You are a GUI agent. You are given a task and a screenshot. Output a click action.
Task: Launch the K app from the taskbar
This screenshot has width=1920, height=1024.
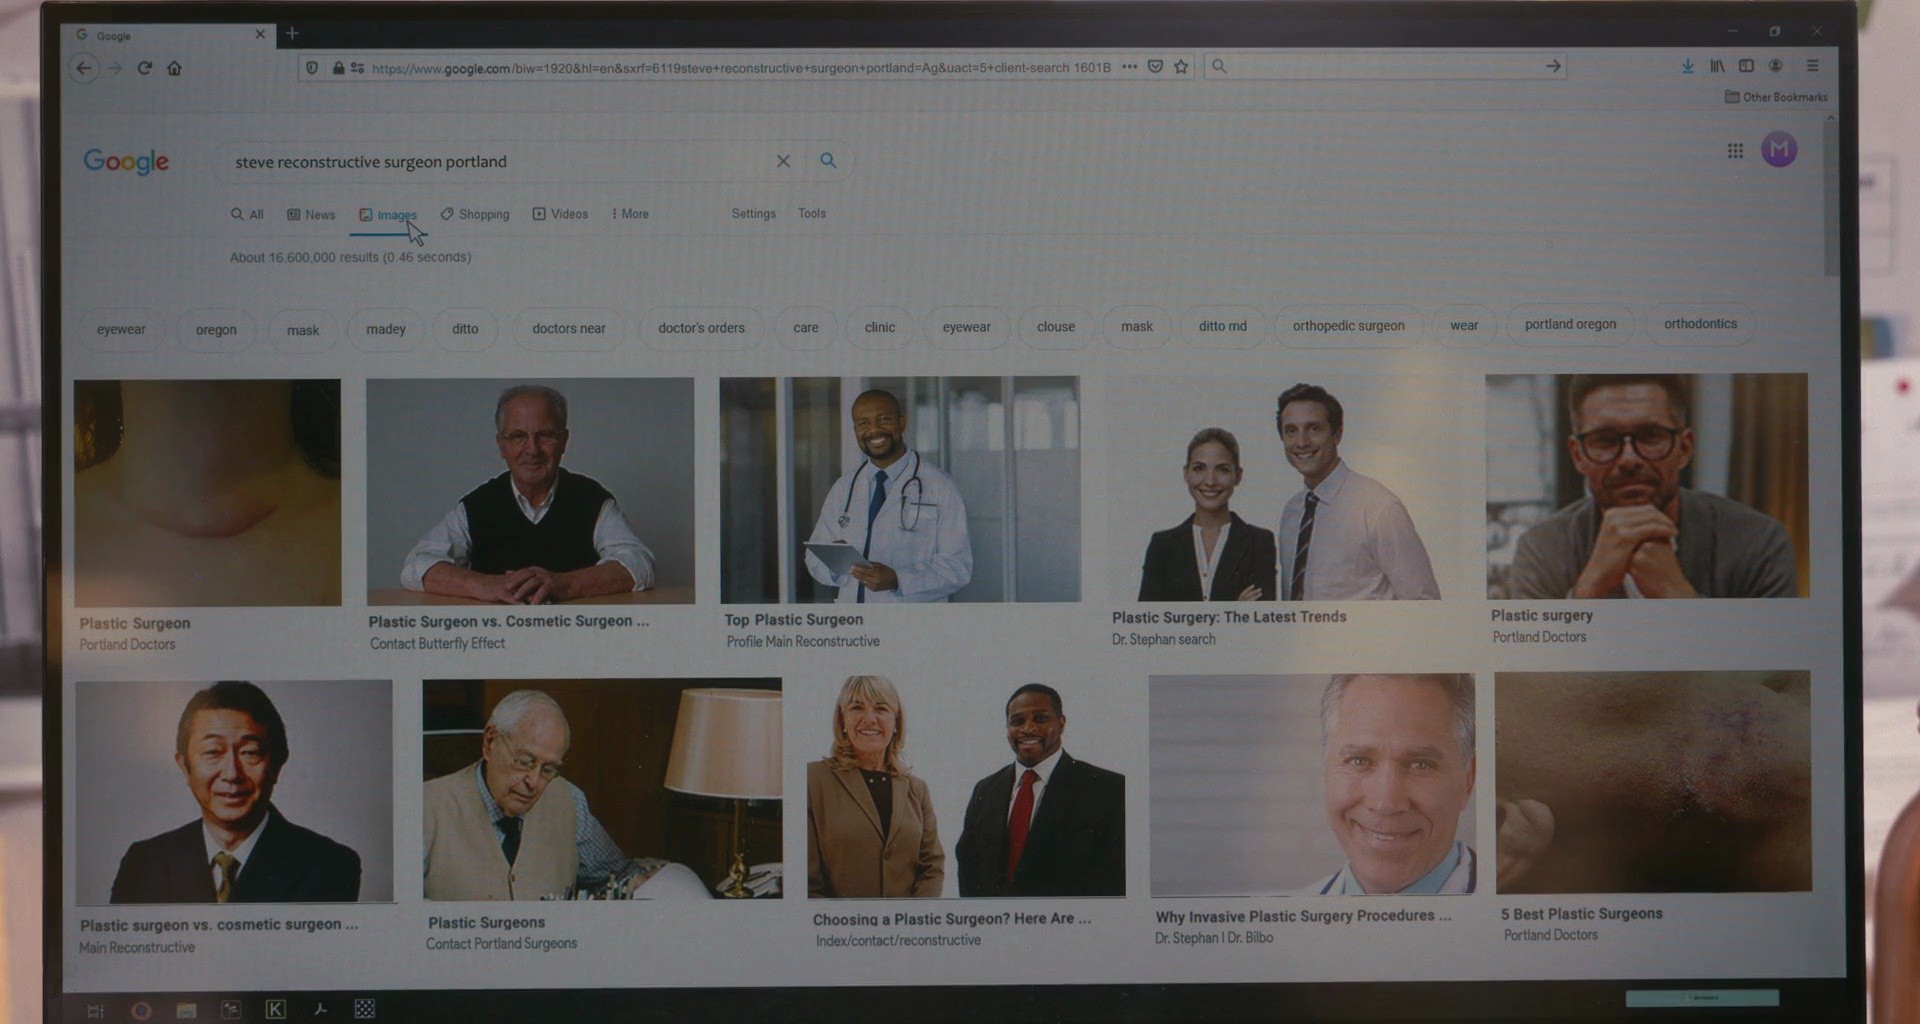[275, 1009]
